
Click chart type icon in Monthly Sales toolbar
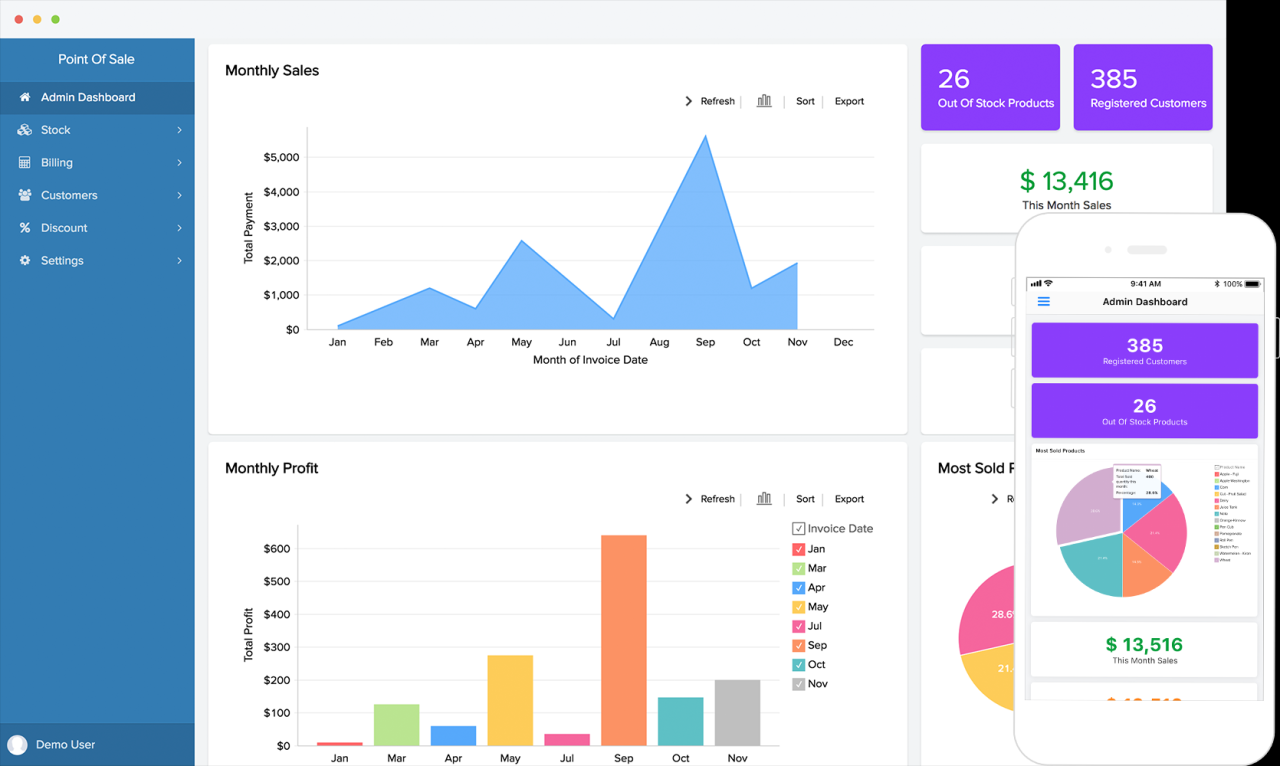(x=764, y=101)
